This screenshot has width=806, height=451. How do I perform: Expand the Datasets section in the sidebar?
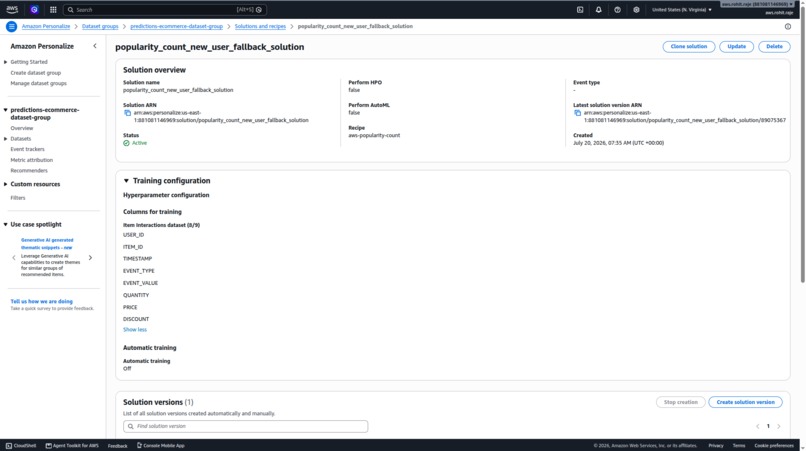click(6, 139)
